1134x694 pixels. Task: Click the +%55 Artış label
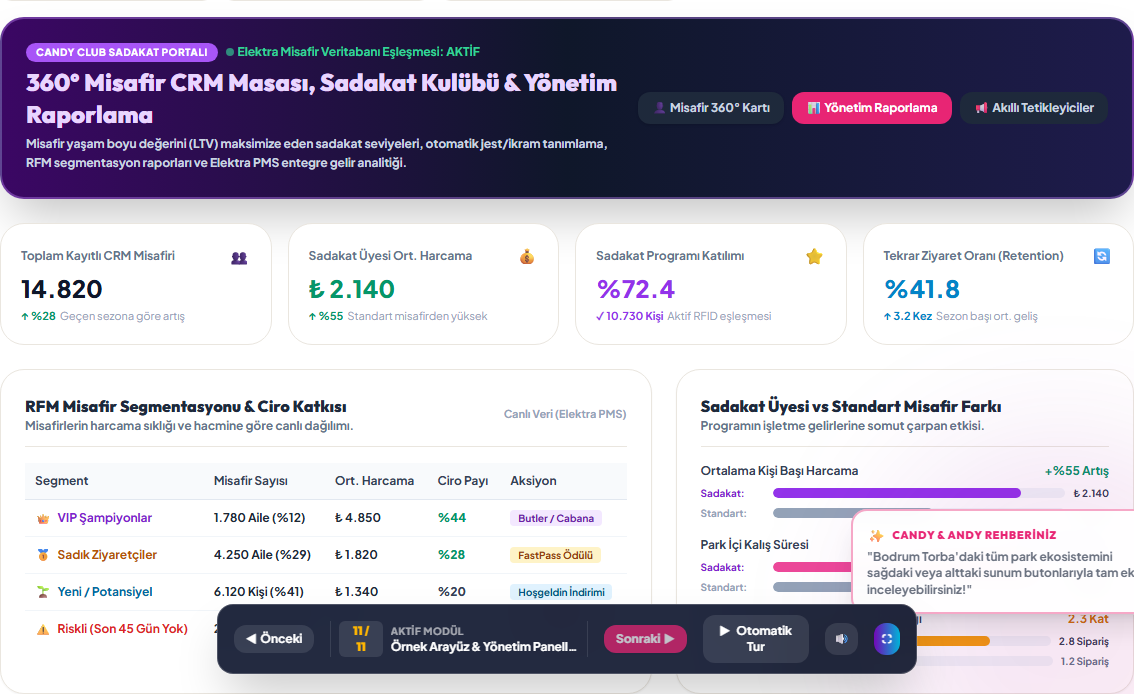(x=1076, y=471)
